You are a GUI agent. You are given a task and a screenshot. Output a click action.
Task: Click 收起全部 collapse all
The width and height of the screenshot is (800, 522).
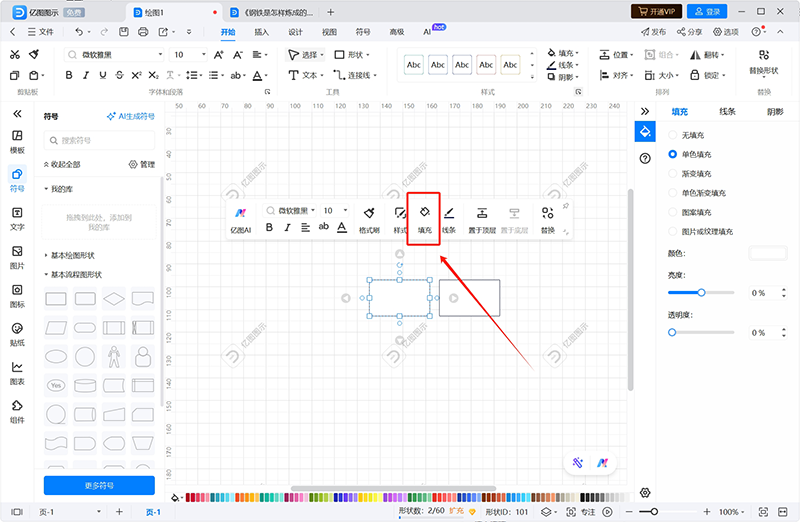(62, 164)
